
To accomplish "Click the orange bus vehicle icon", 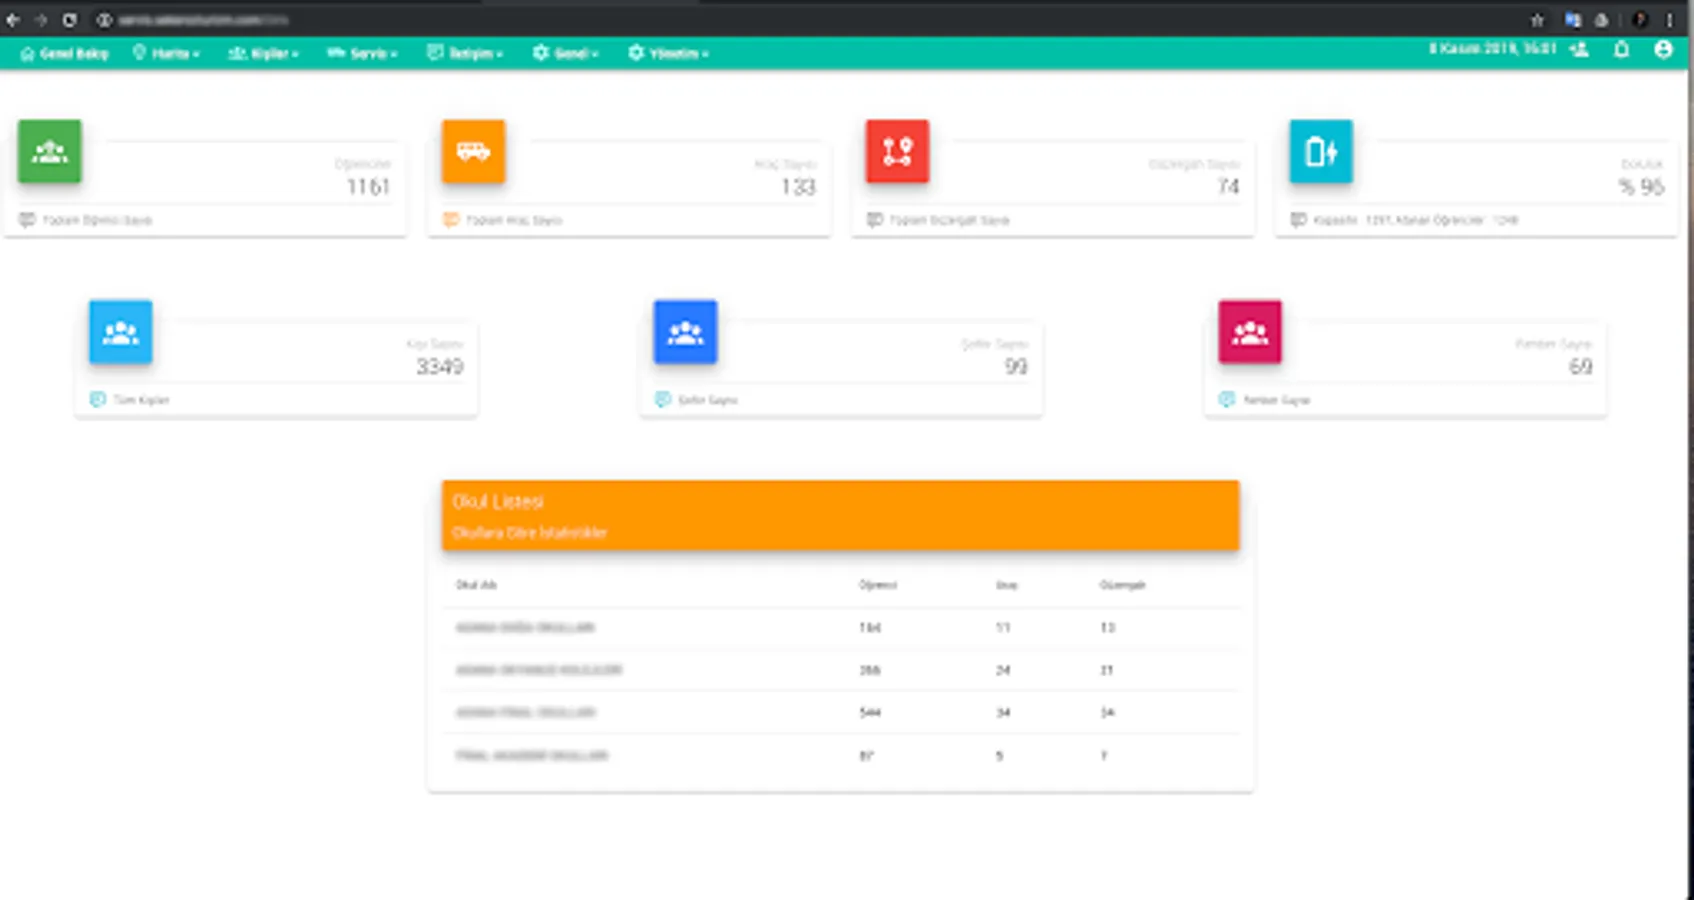I will 473,151.
